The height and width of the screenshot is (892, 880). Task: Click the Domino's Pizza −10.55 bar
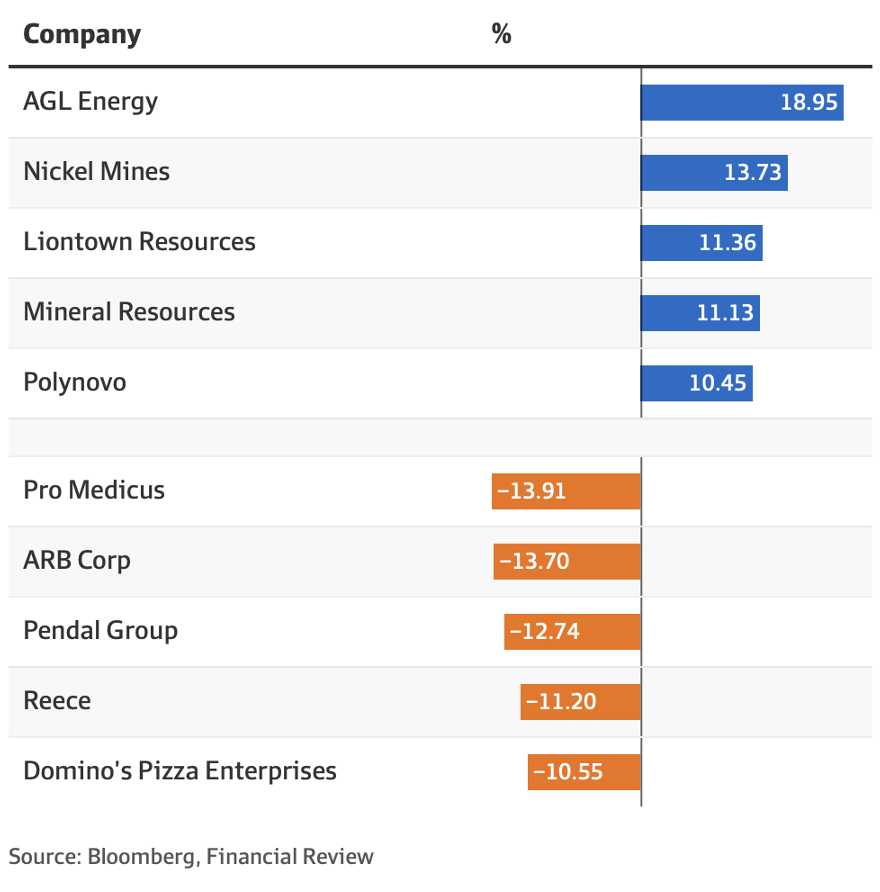click(584, 771)
